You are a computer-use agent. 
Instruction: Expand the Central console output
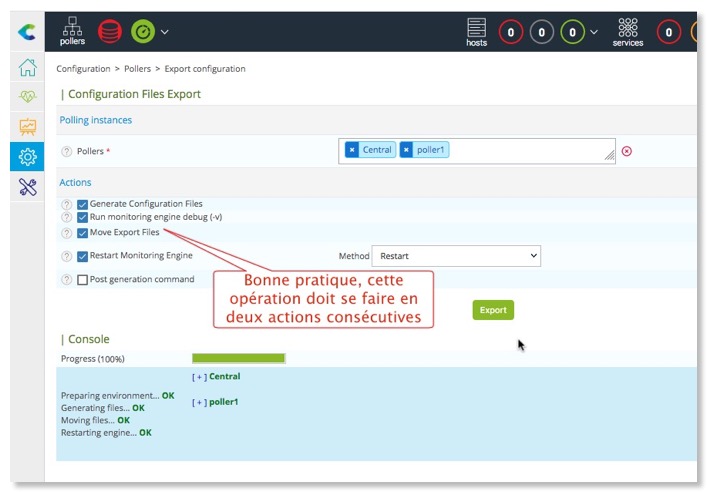(x=199, y=377)
